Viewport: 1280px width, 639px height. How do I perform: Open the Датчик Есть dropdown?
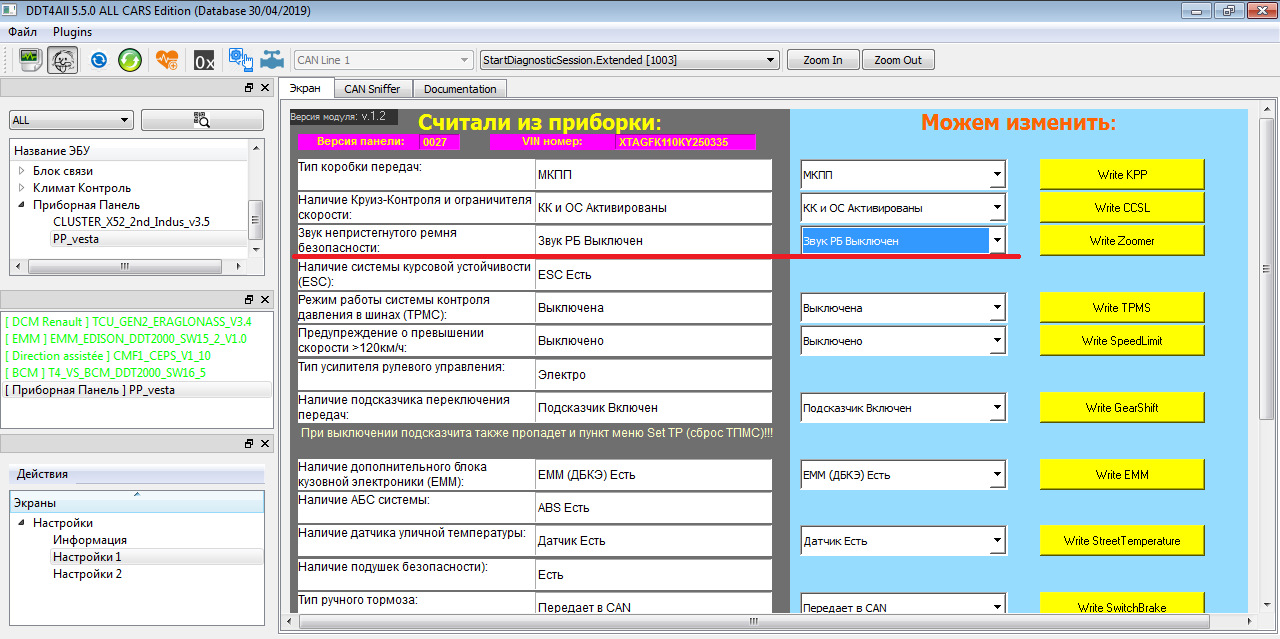tap(902, 541)
